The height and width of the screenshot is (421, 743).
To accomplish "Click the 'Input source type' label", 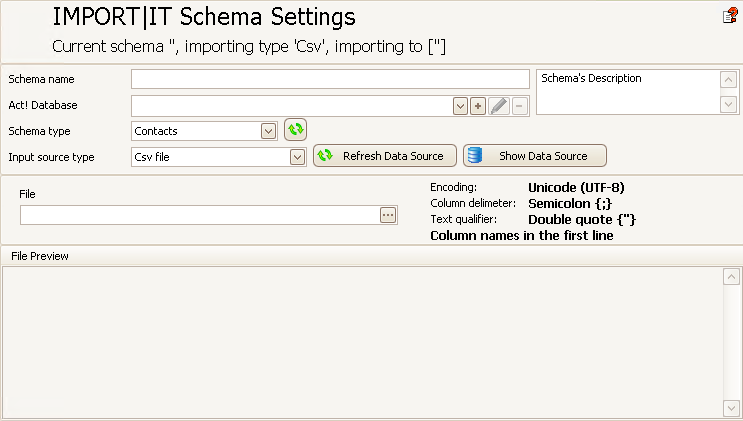I will pyautogui.click(x=51, y=157).
